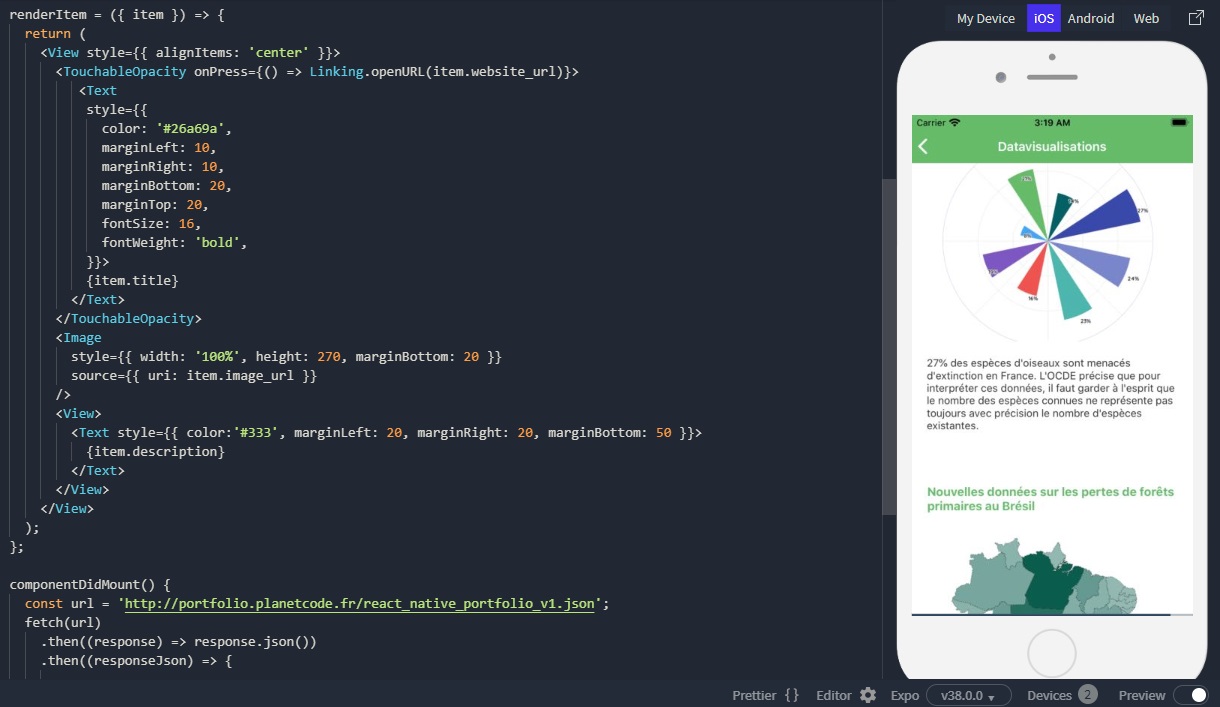Open the Expo v38.0.0 version dropdown
1220x707 pixels.
pyautogui.click(x=968, y=695)
